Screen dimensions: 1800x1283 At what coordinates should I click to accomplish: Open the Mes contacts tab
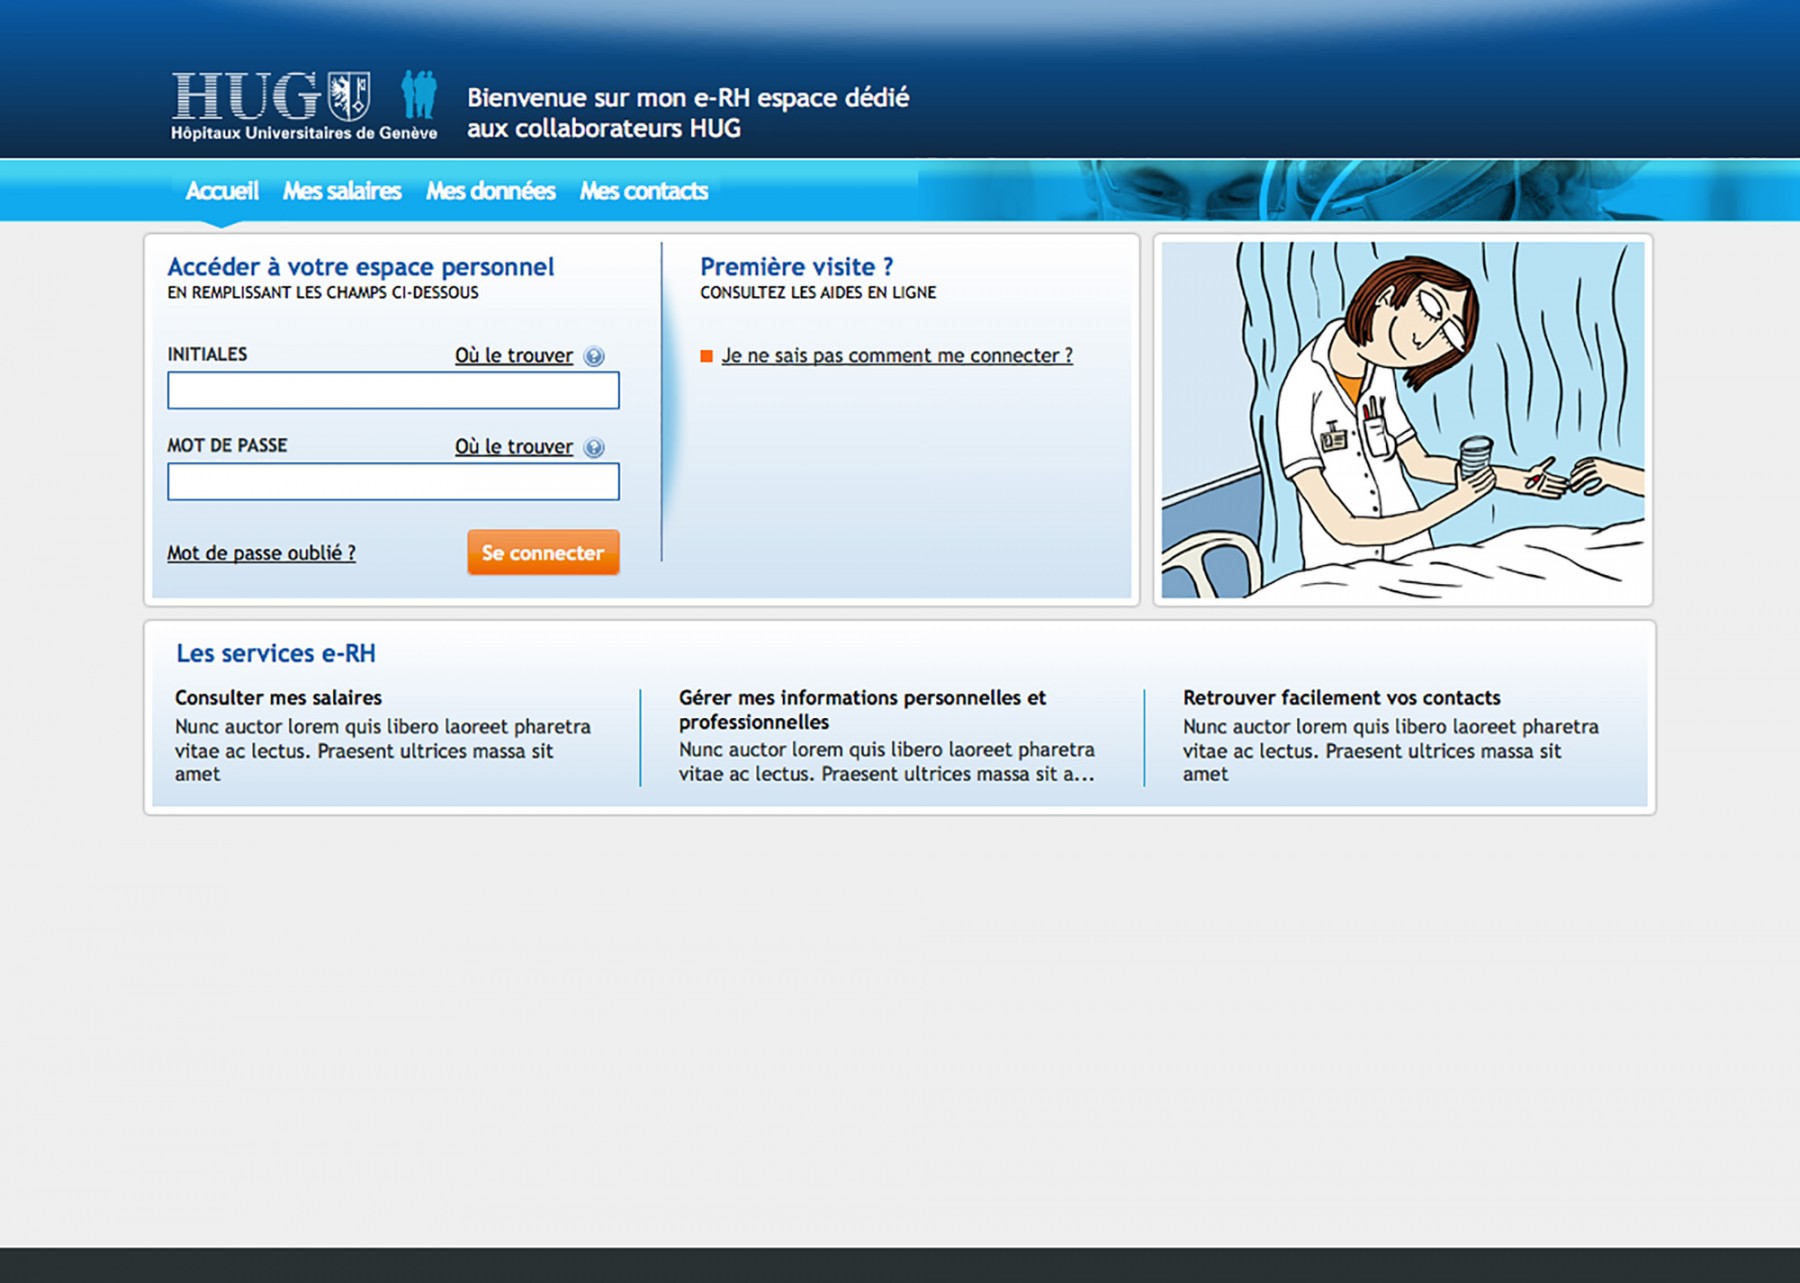[x=643, y=191]
